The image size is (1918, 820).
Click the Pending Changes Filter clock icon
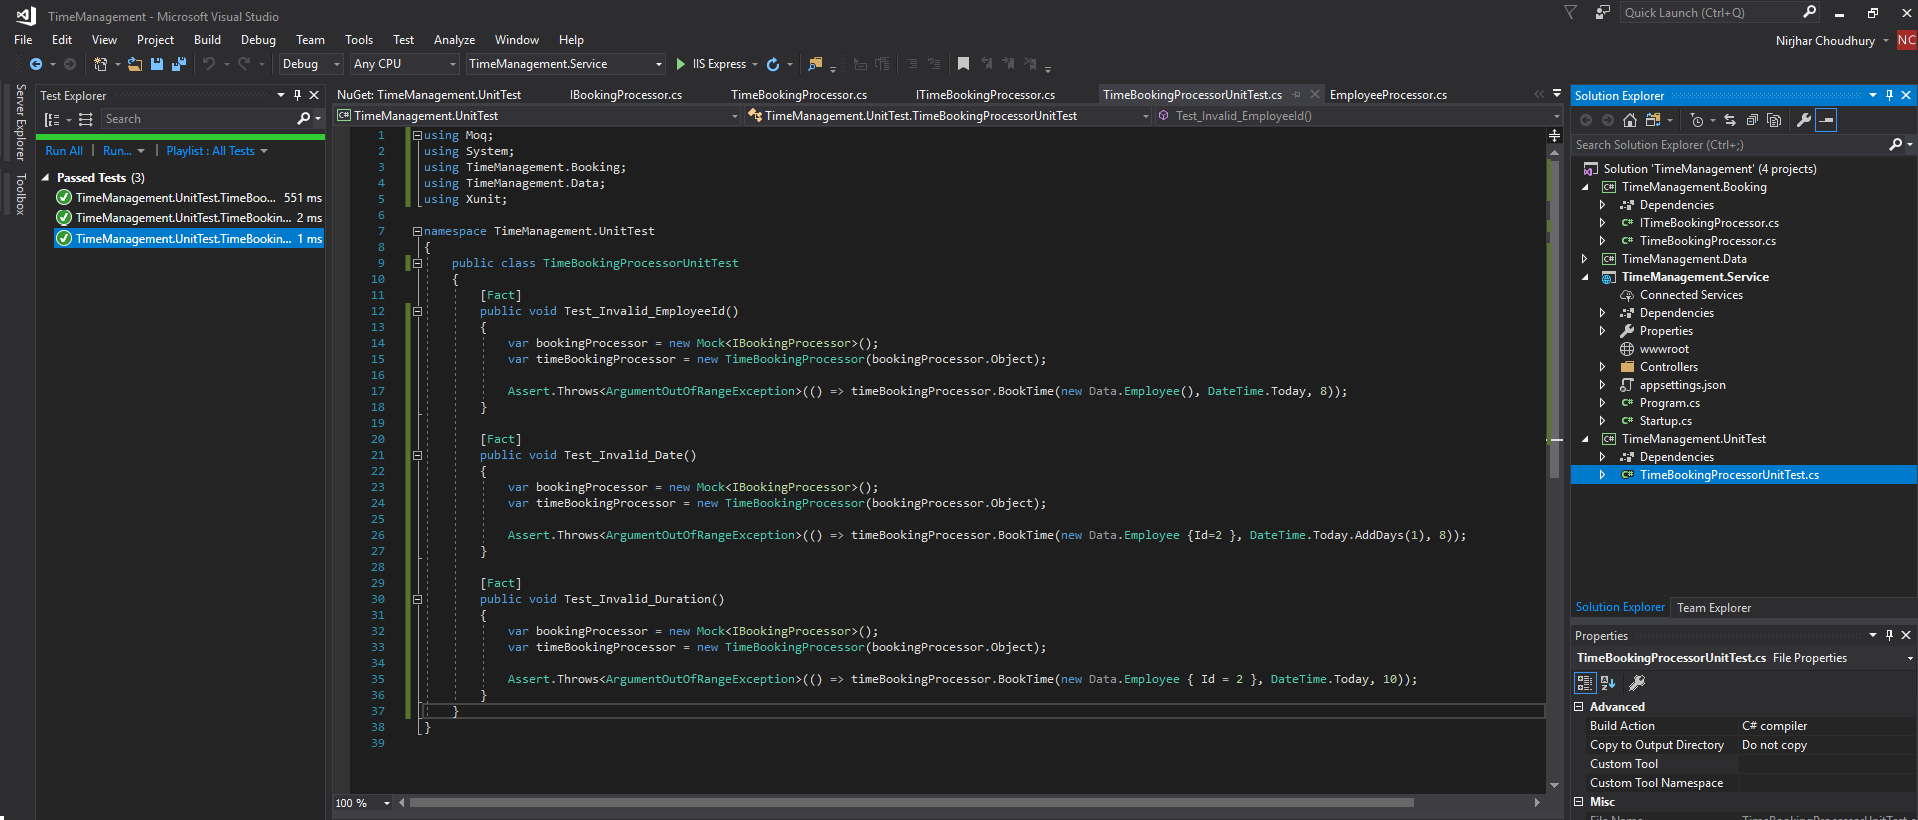tap(1696, 120)
